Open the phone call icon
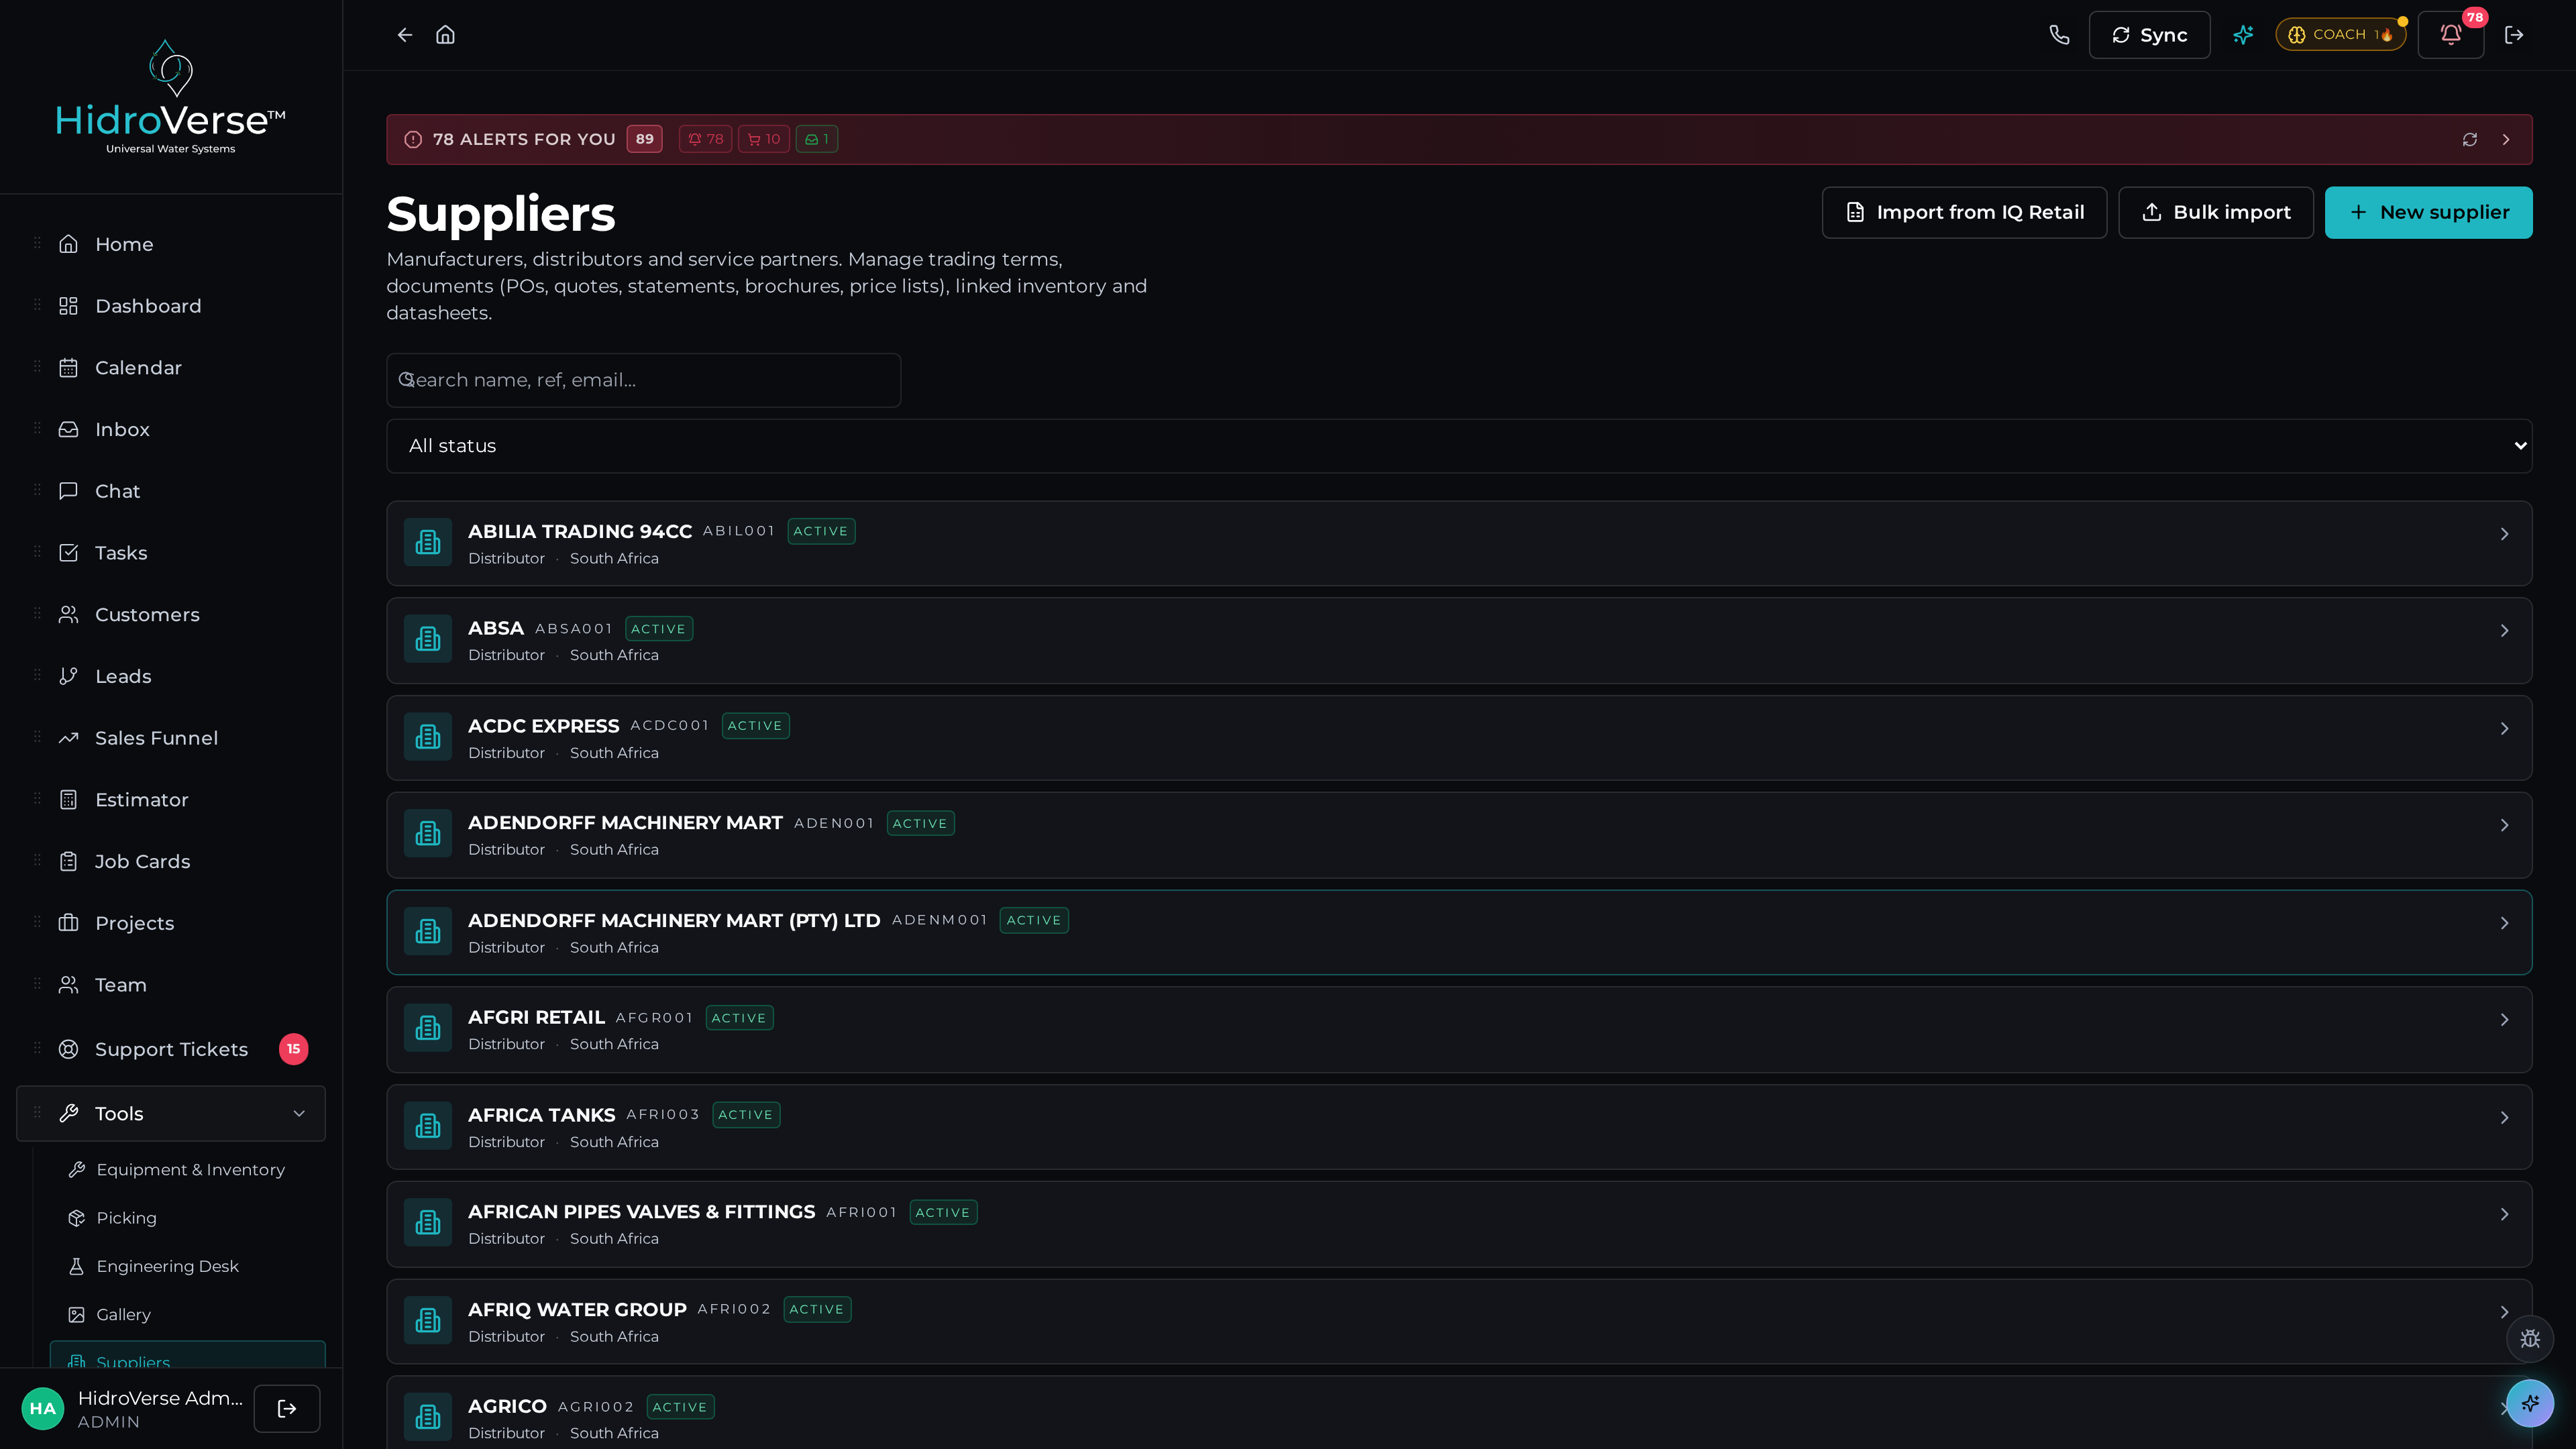Image resolution: width=2576 pixels, height=1449 pixels. click(x=2059, y=35)
